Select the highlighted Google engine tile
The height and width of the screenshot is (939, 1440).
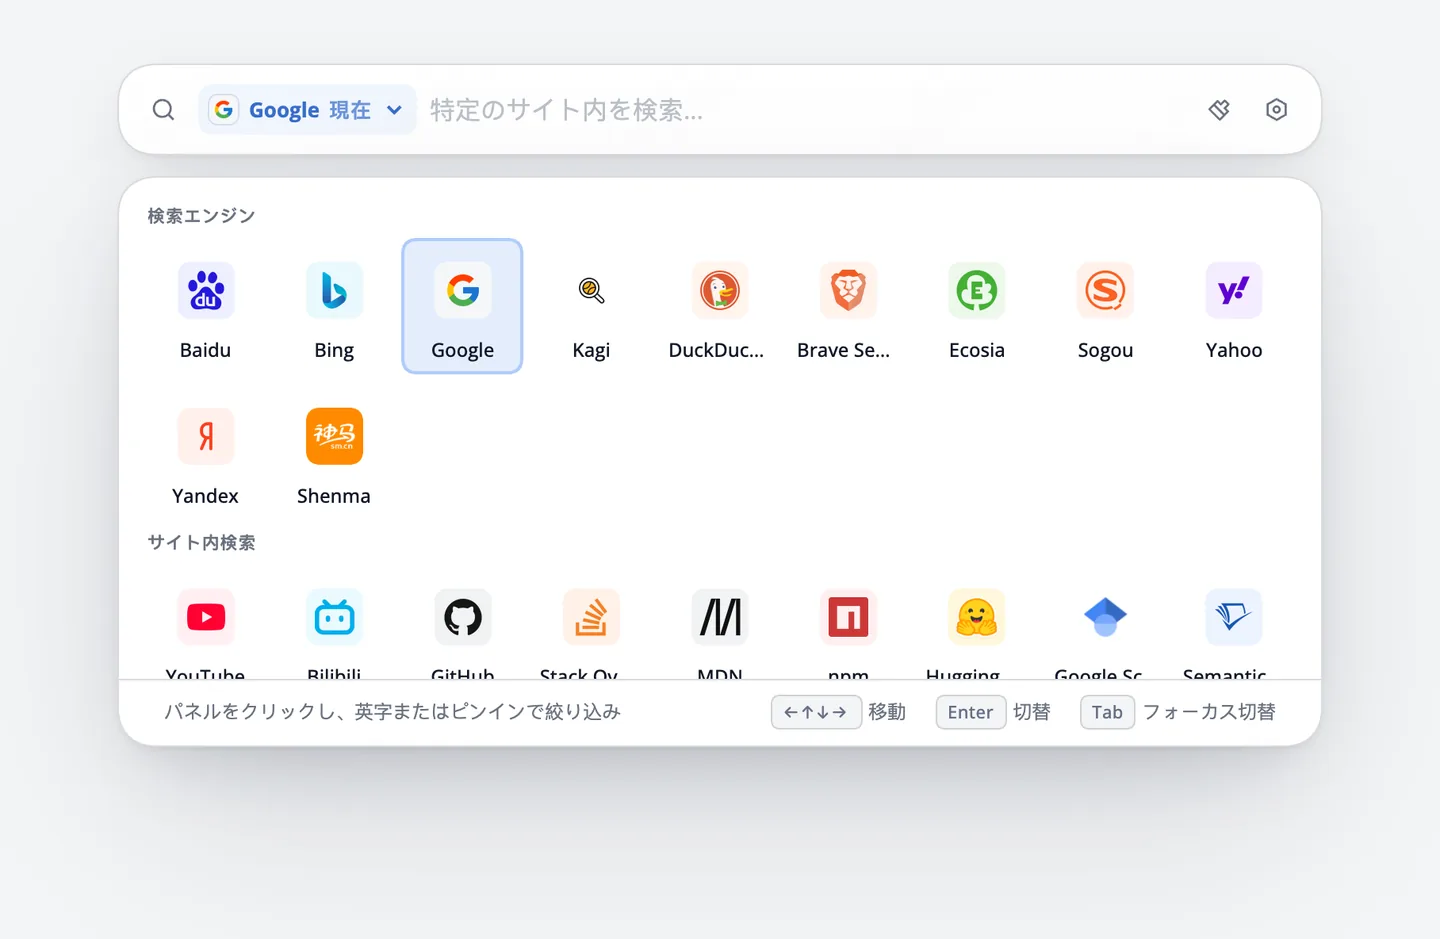click(x=462, y=306)
